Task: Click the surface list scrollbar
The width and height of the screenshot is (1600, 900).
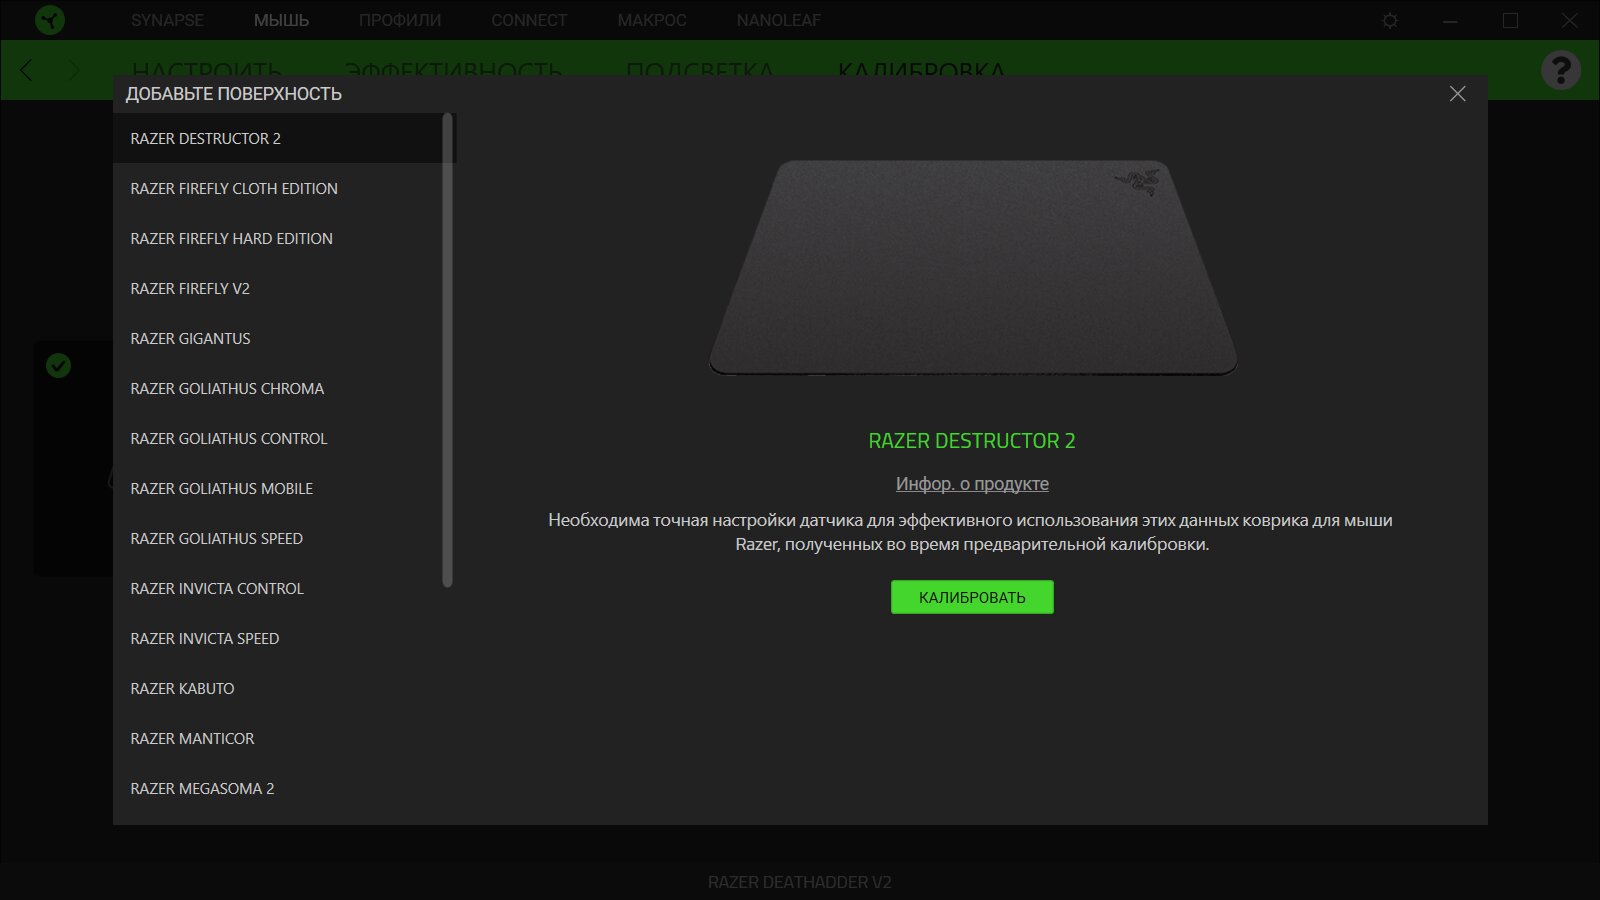Action: tap(447, 350)
